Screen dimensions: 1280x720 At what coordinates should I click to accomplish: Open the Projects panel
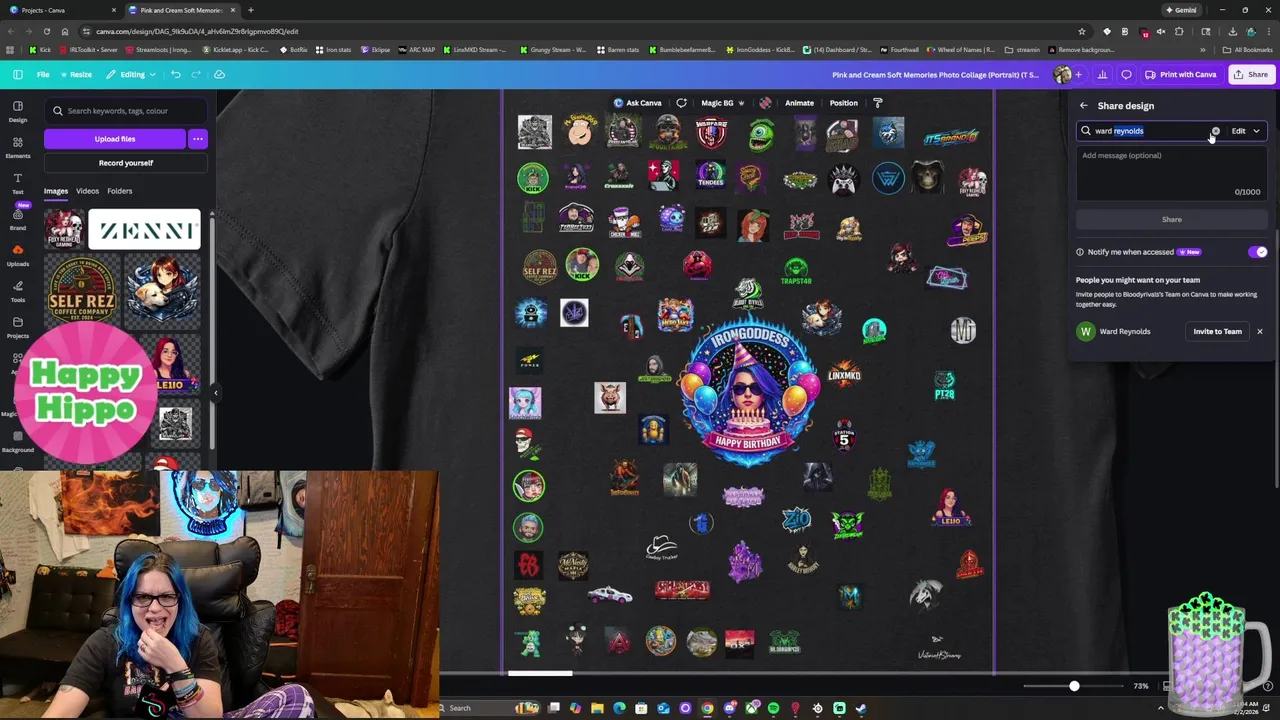point(18,327)
